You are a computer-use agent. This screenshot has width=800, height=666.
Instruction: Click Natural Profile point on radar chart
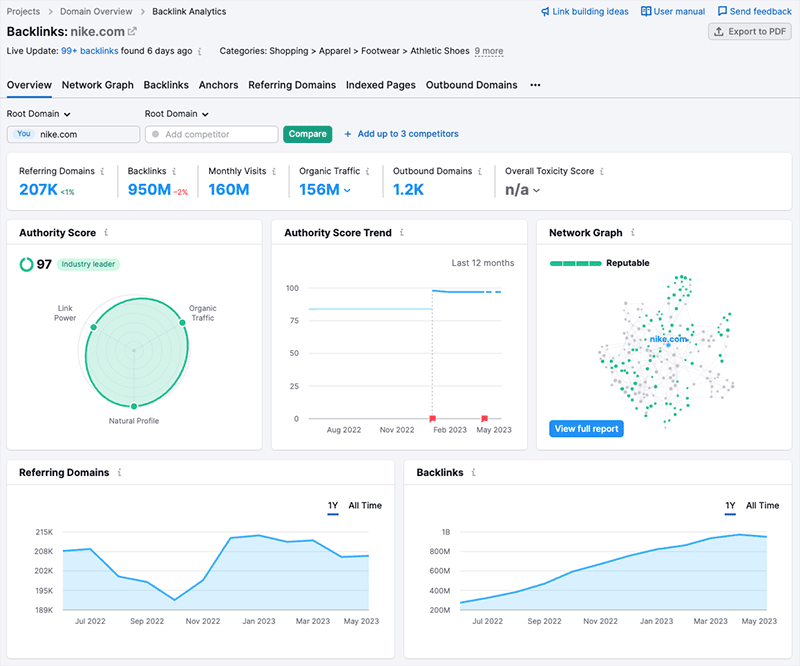pyautogui.click(x=134, y=406)
